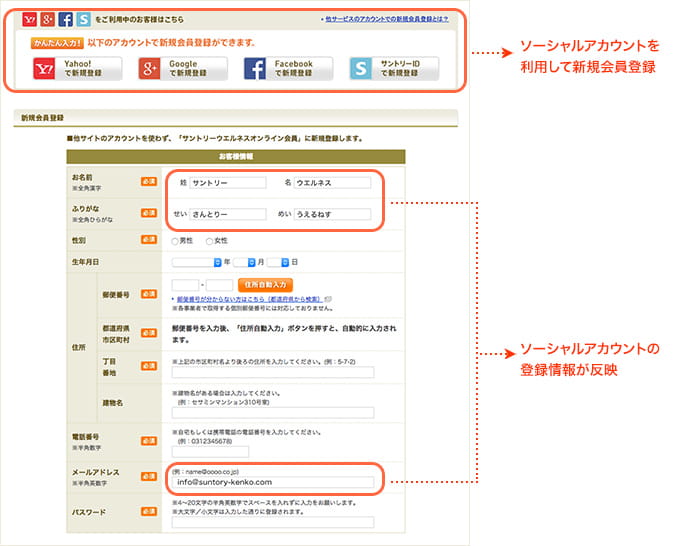Image resolution: width=680 pixels, height=546 pixels.
Task: Click the パスワード password field
Action: [x=273, y=522]
